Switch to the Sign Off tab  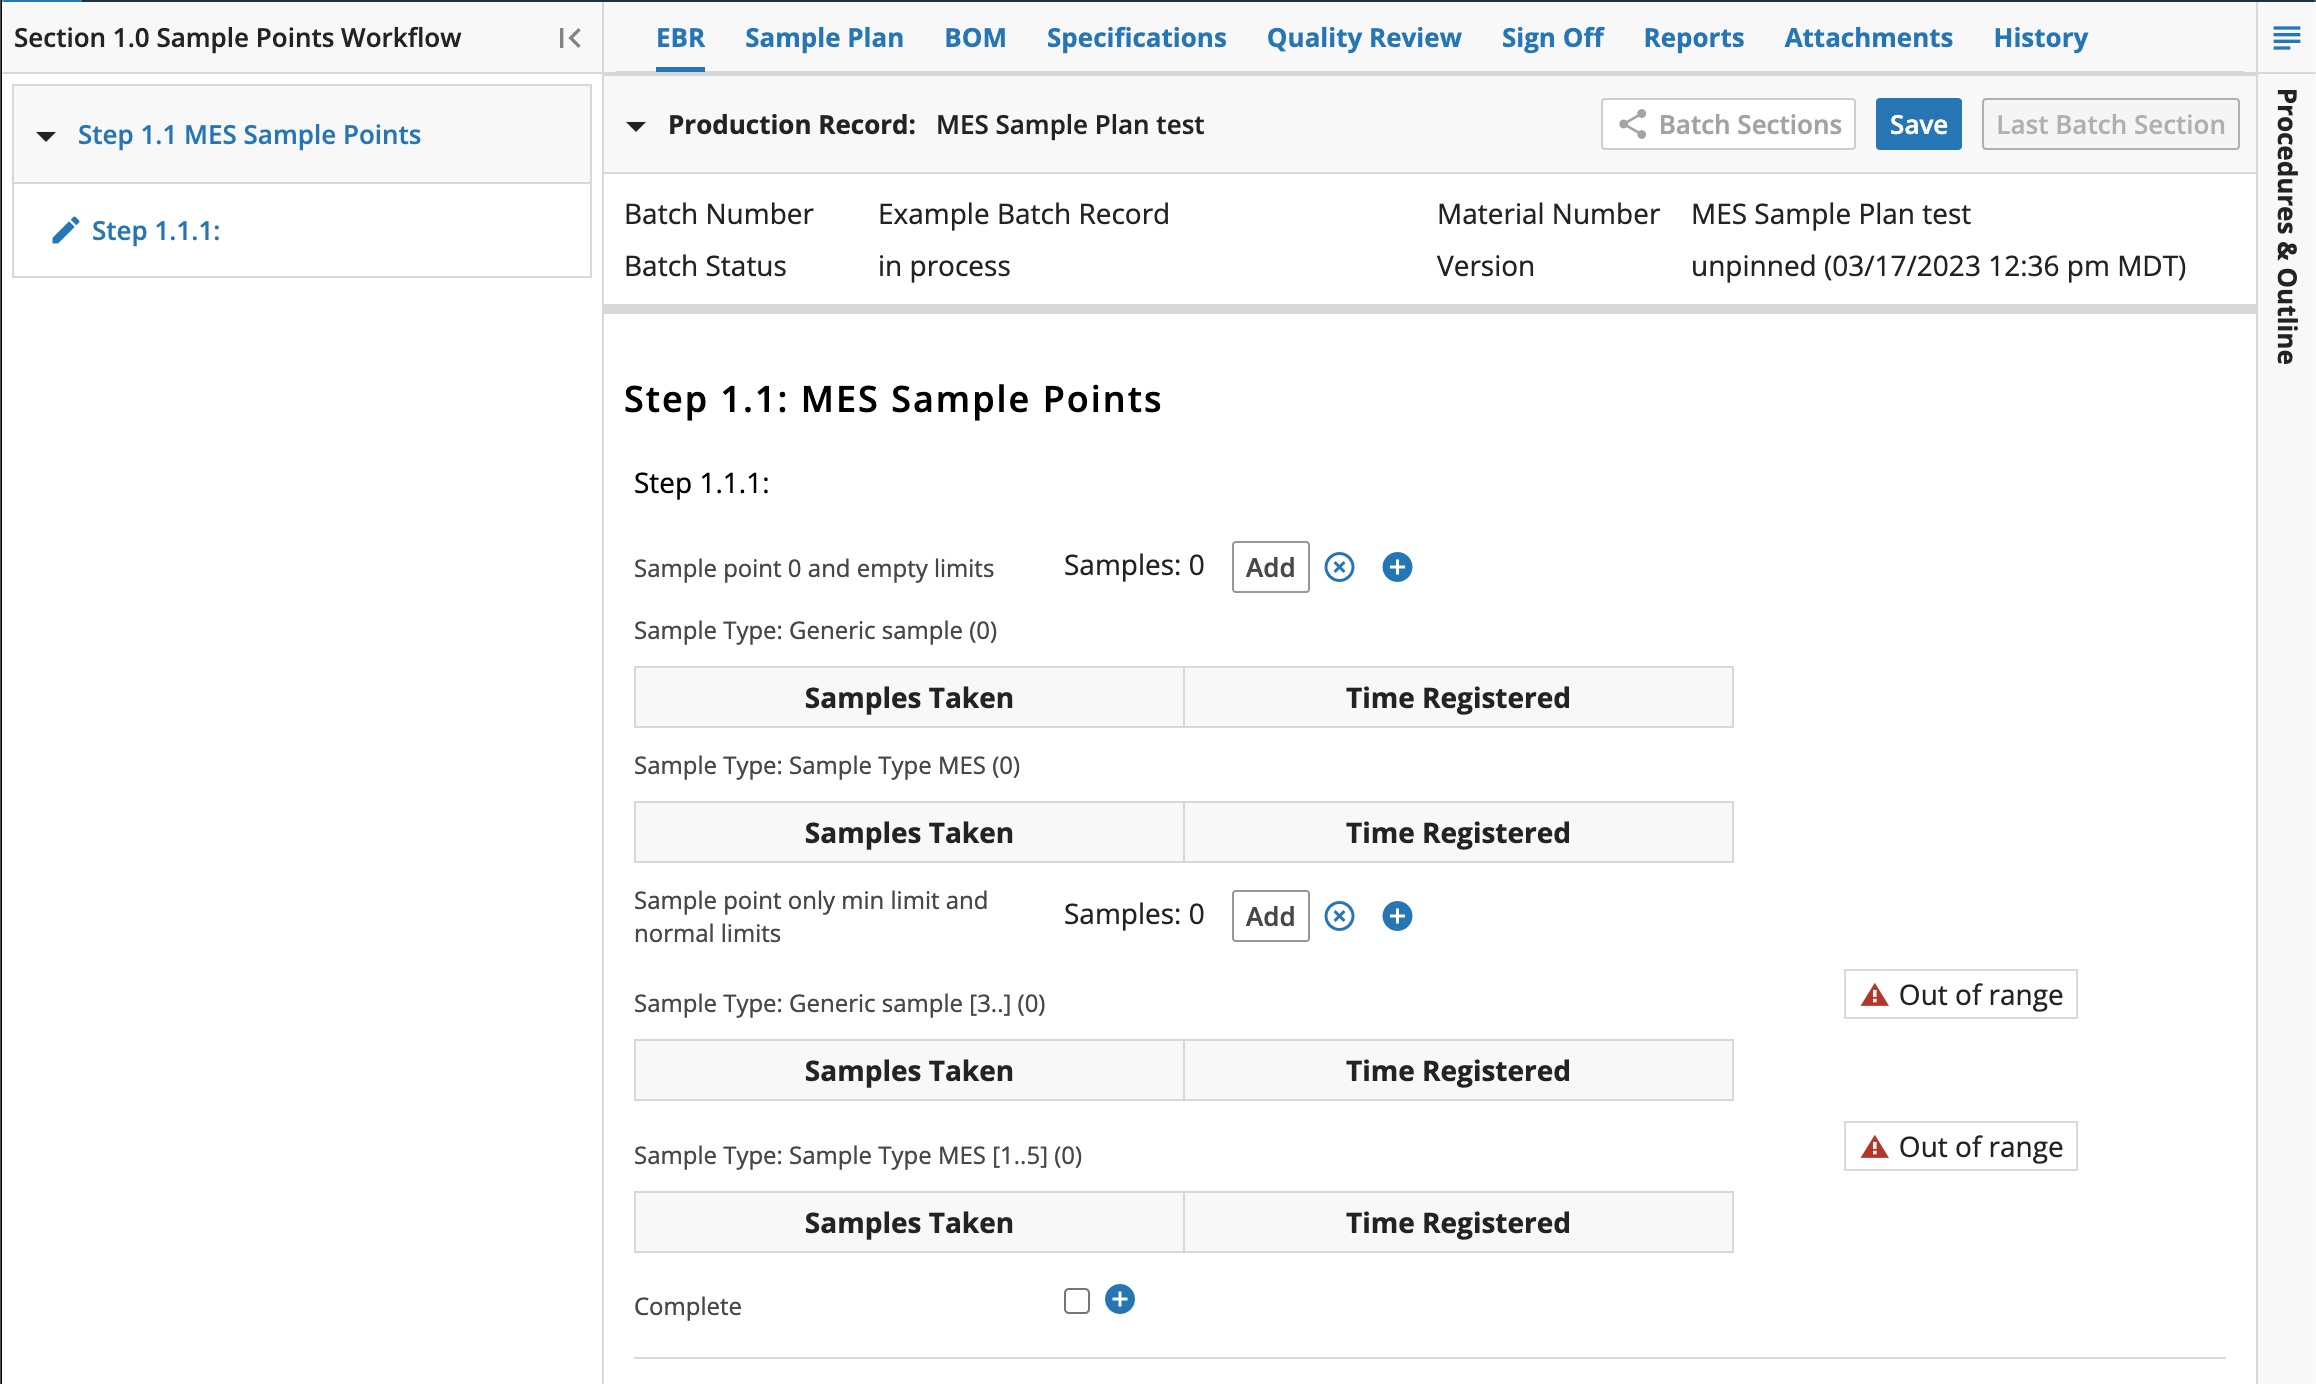[1552, 38]
